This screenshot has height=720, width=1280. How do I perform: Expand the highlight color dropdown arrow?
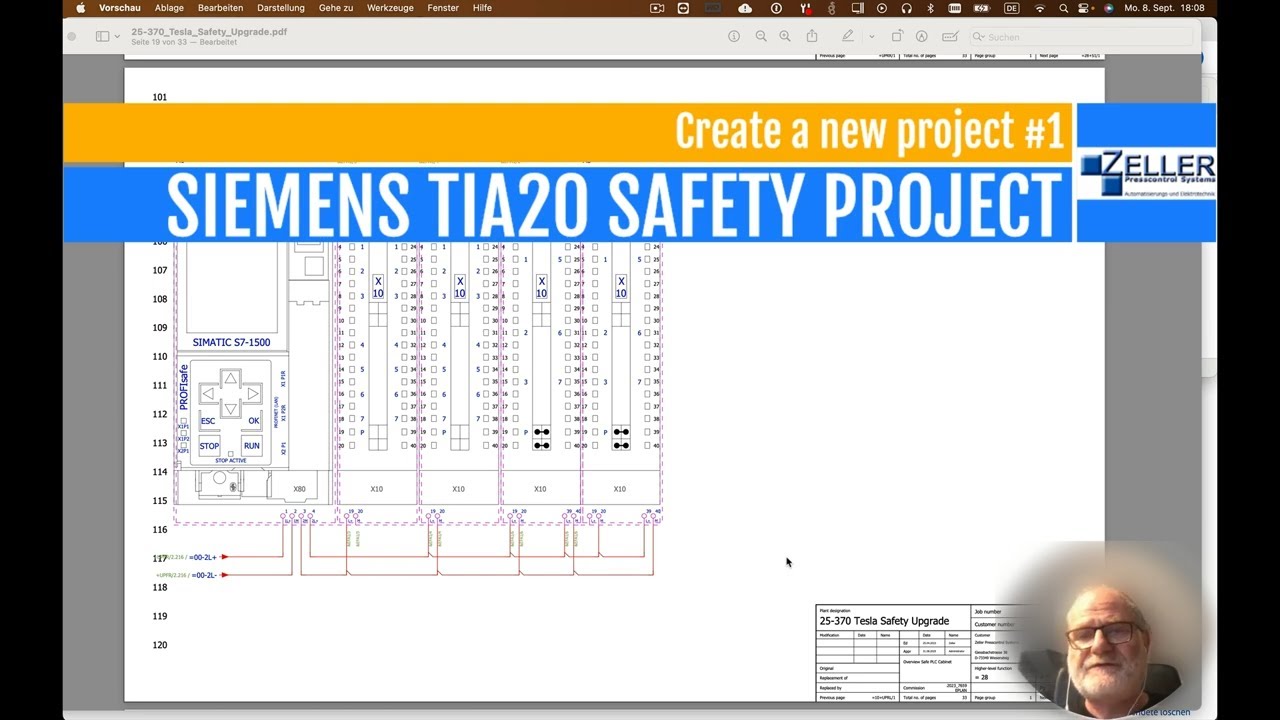click(x=871, y=36)
